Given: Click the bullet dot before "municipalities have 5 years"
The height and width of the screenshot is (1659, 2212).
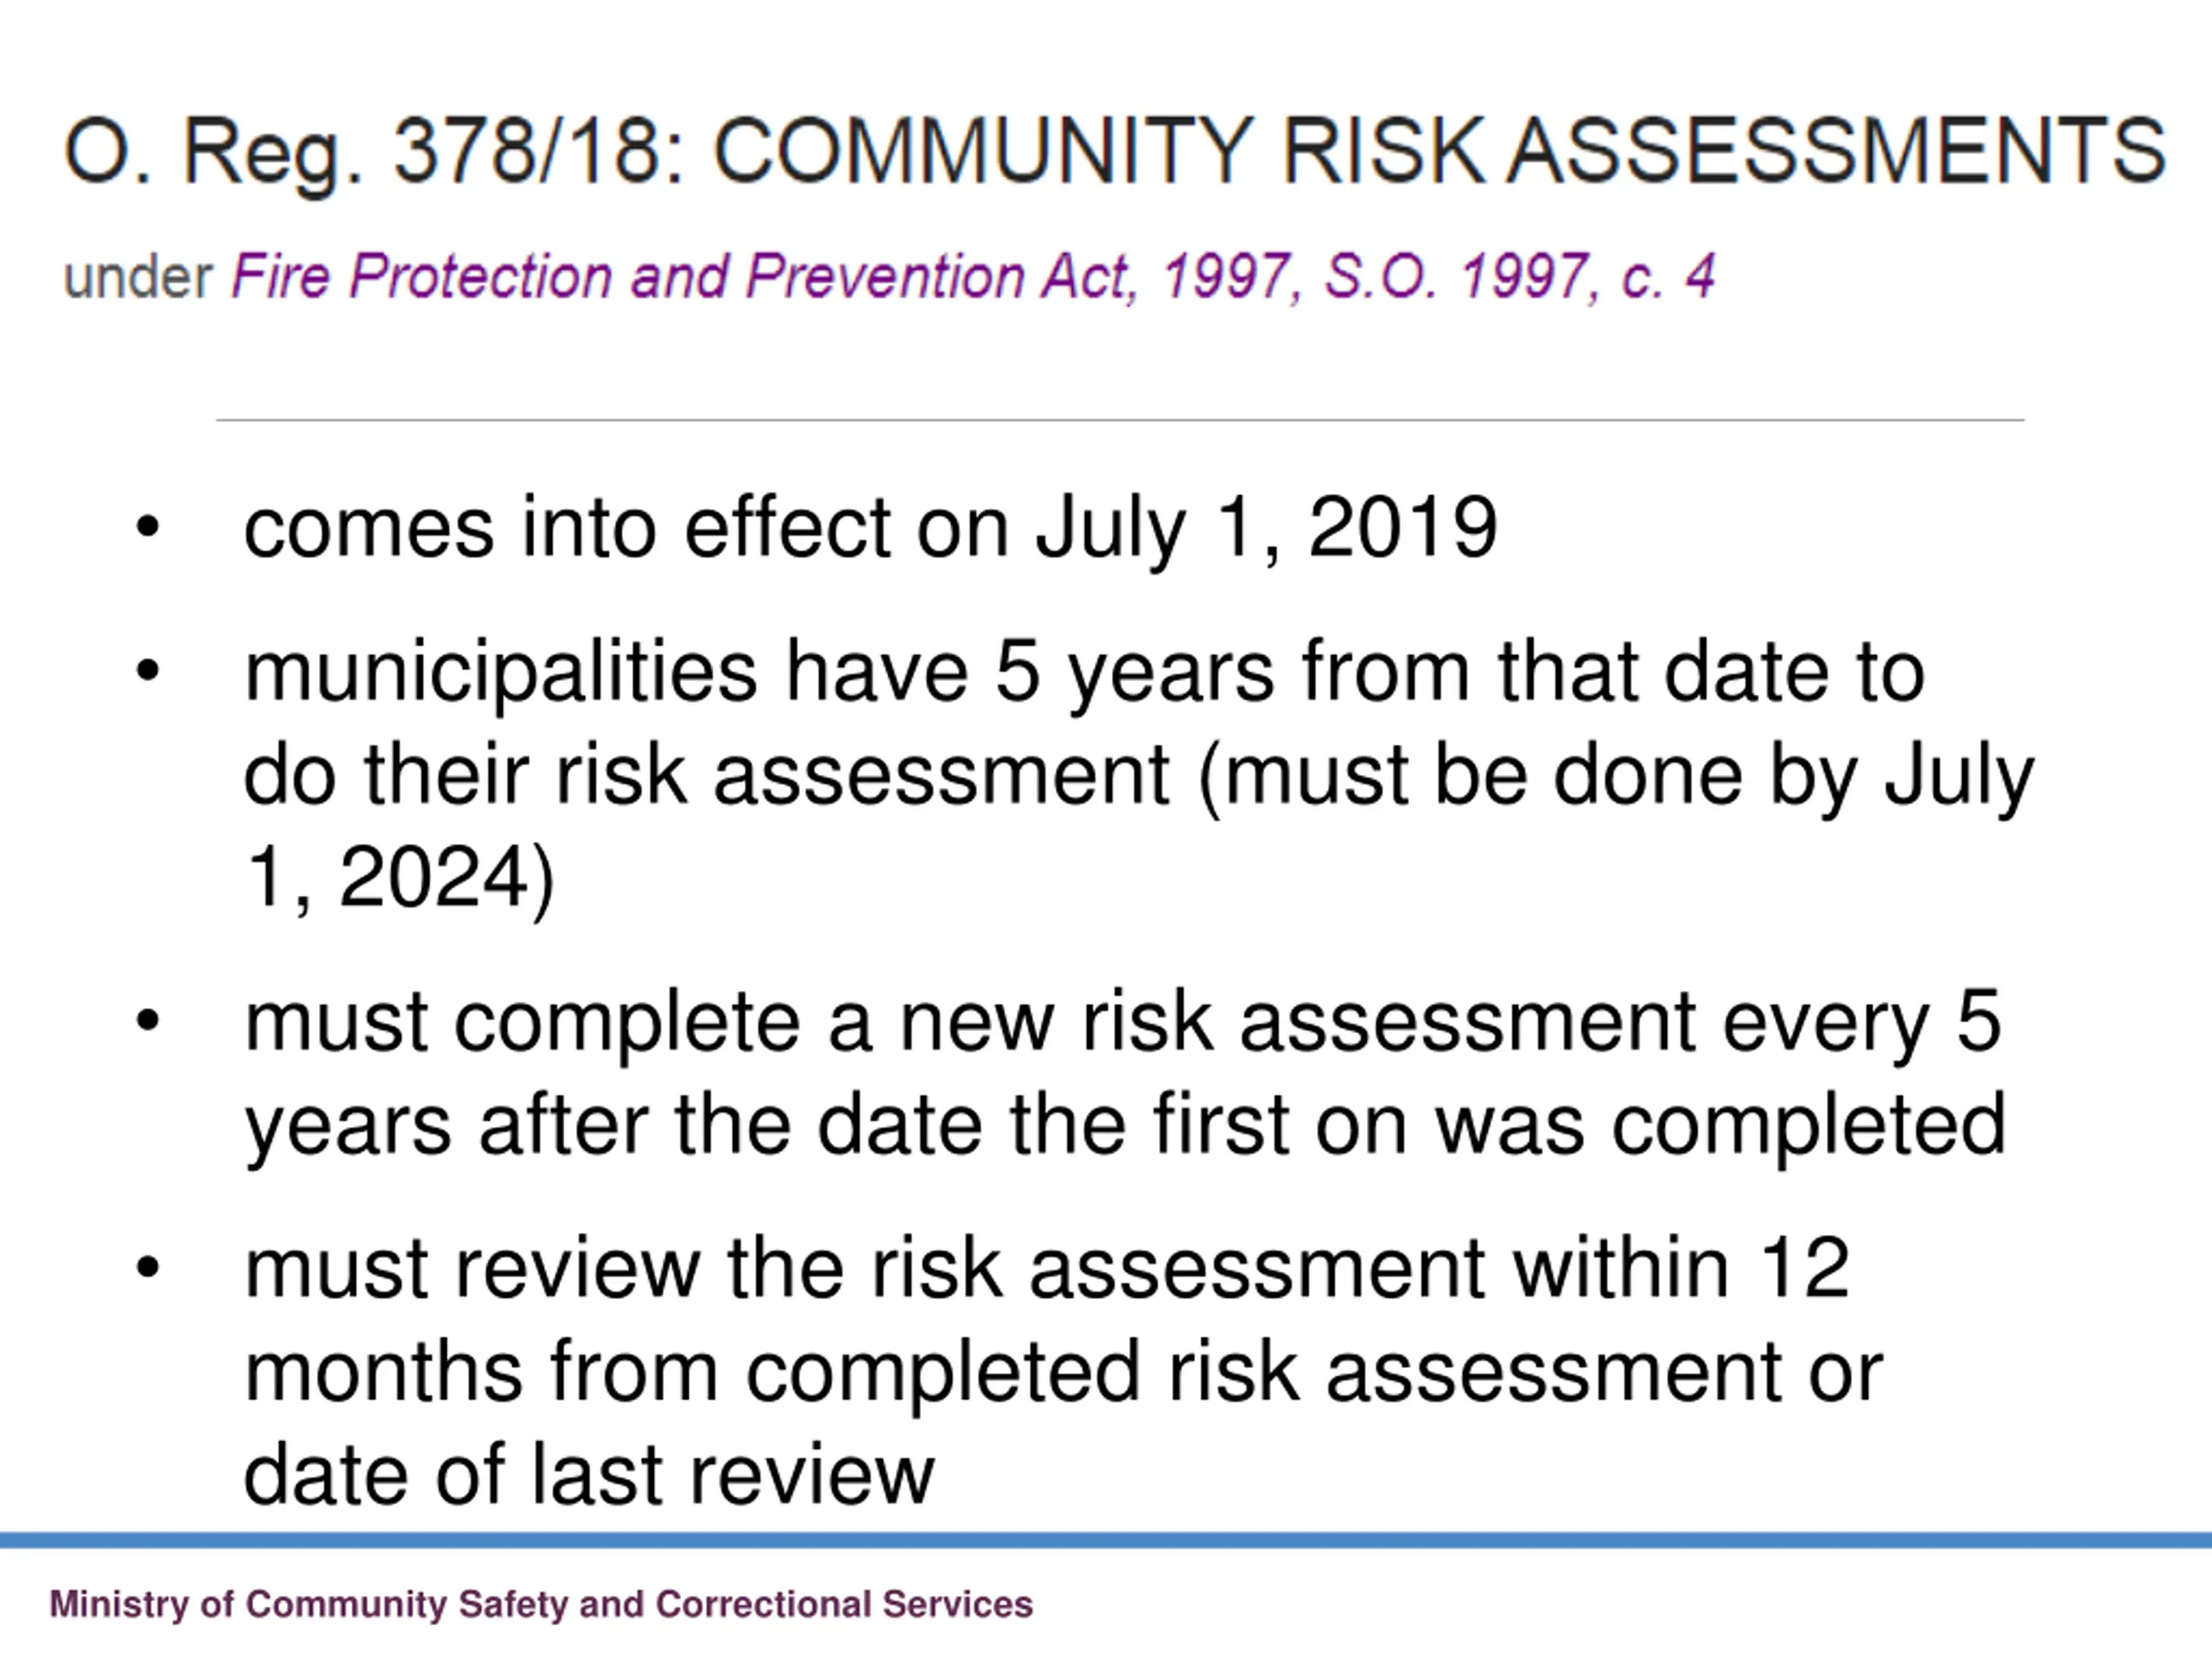Looking at the screenshot, I should click(147, 671).
